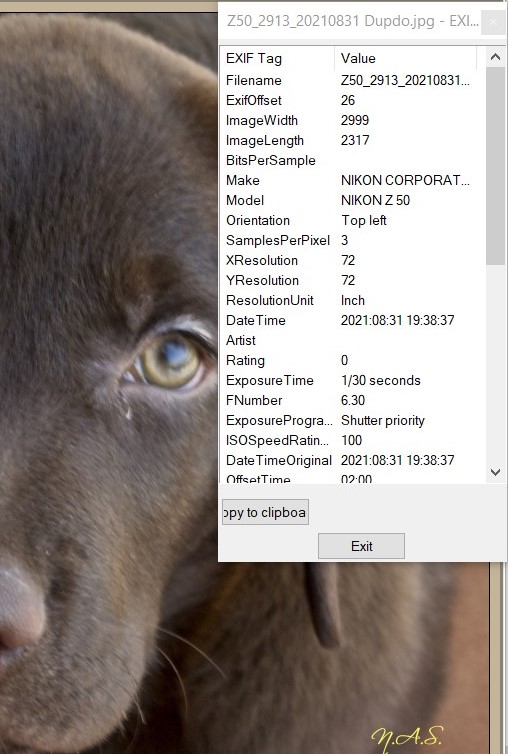Viewport: 508px width, 754px height.
Task: Select the ExposureTime row
Action: click(353, 380)
